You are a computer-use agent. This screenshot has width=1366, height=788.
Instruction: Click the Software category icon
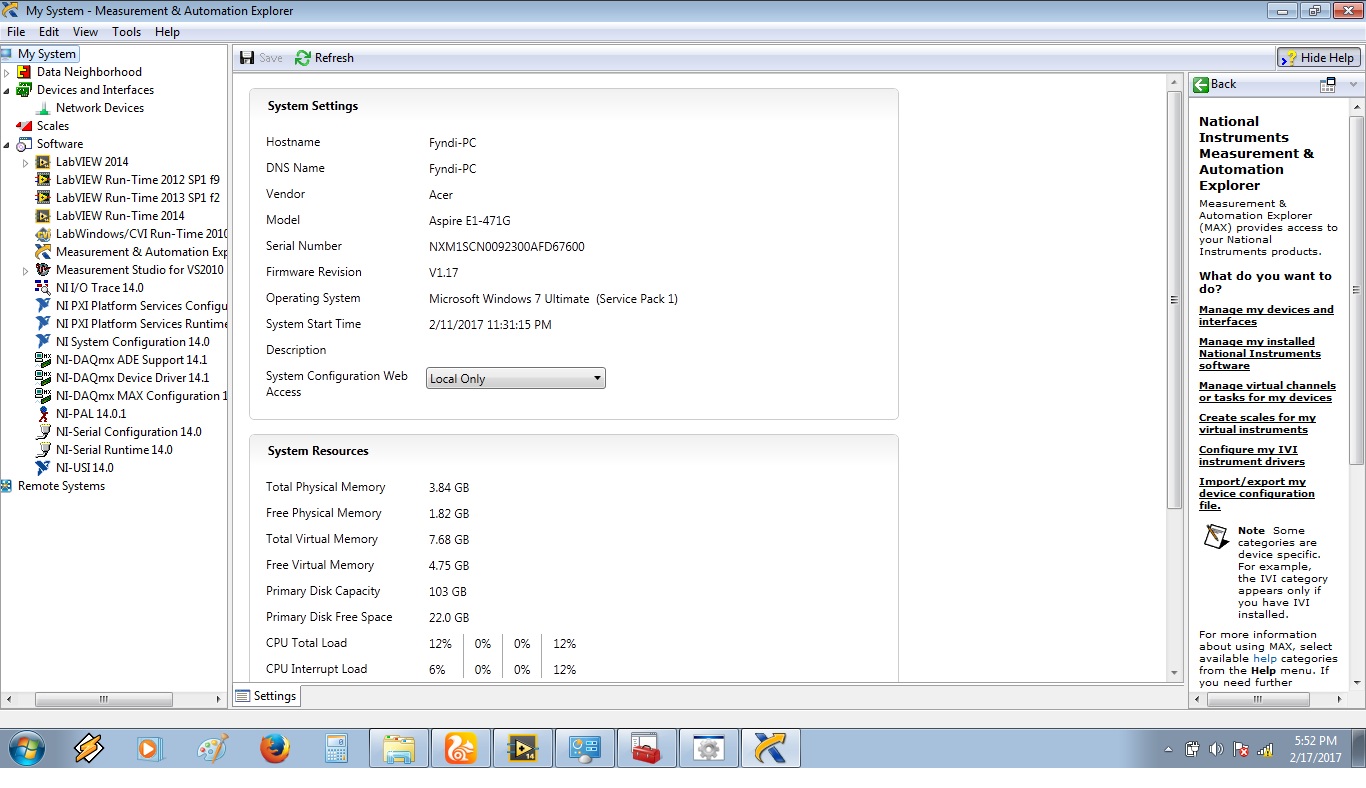point(24,144)
